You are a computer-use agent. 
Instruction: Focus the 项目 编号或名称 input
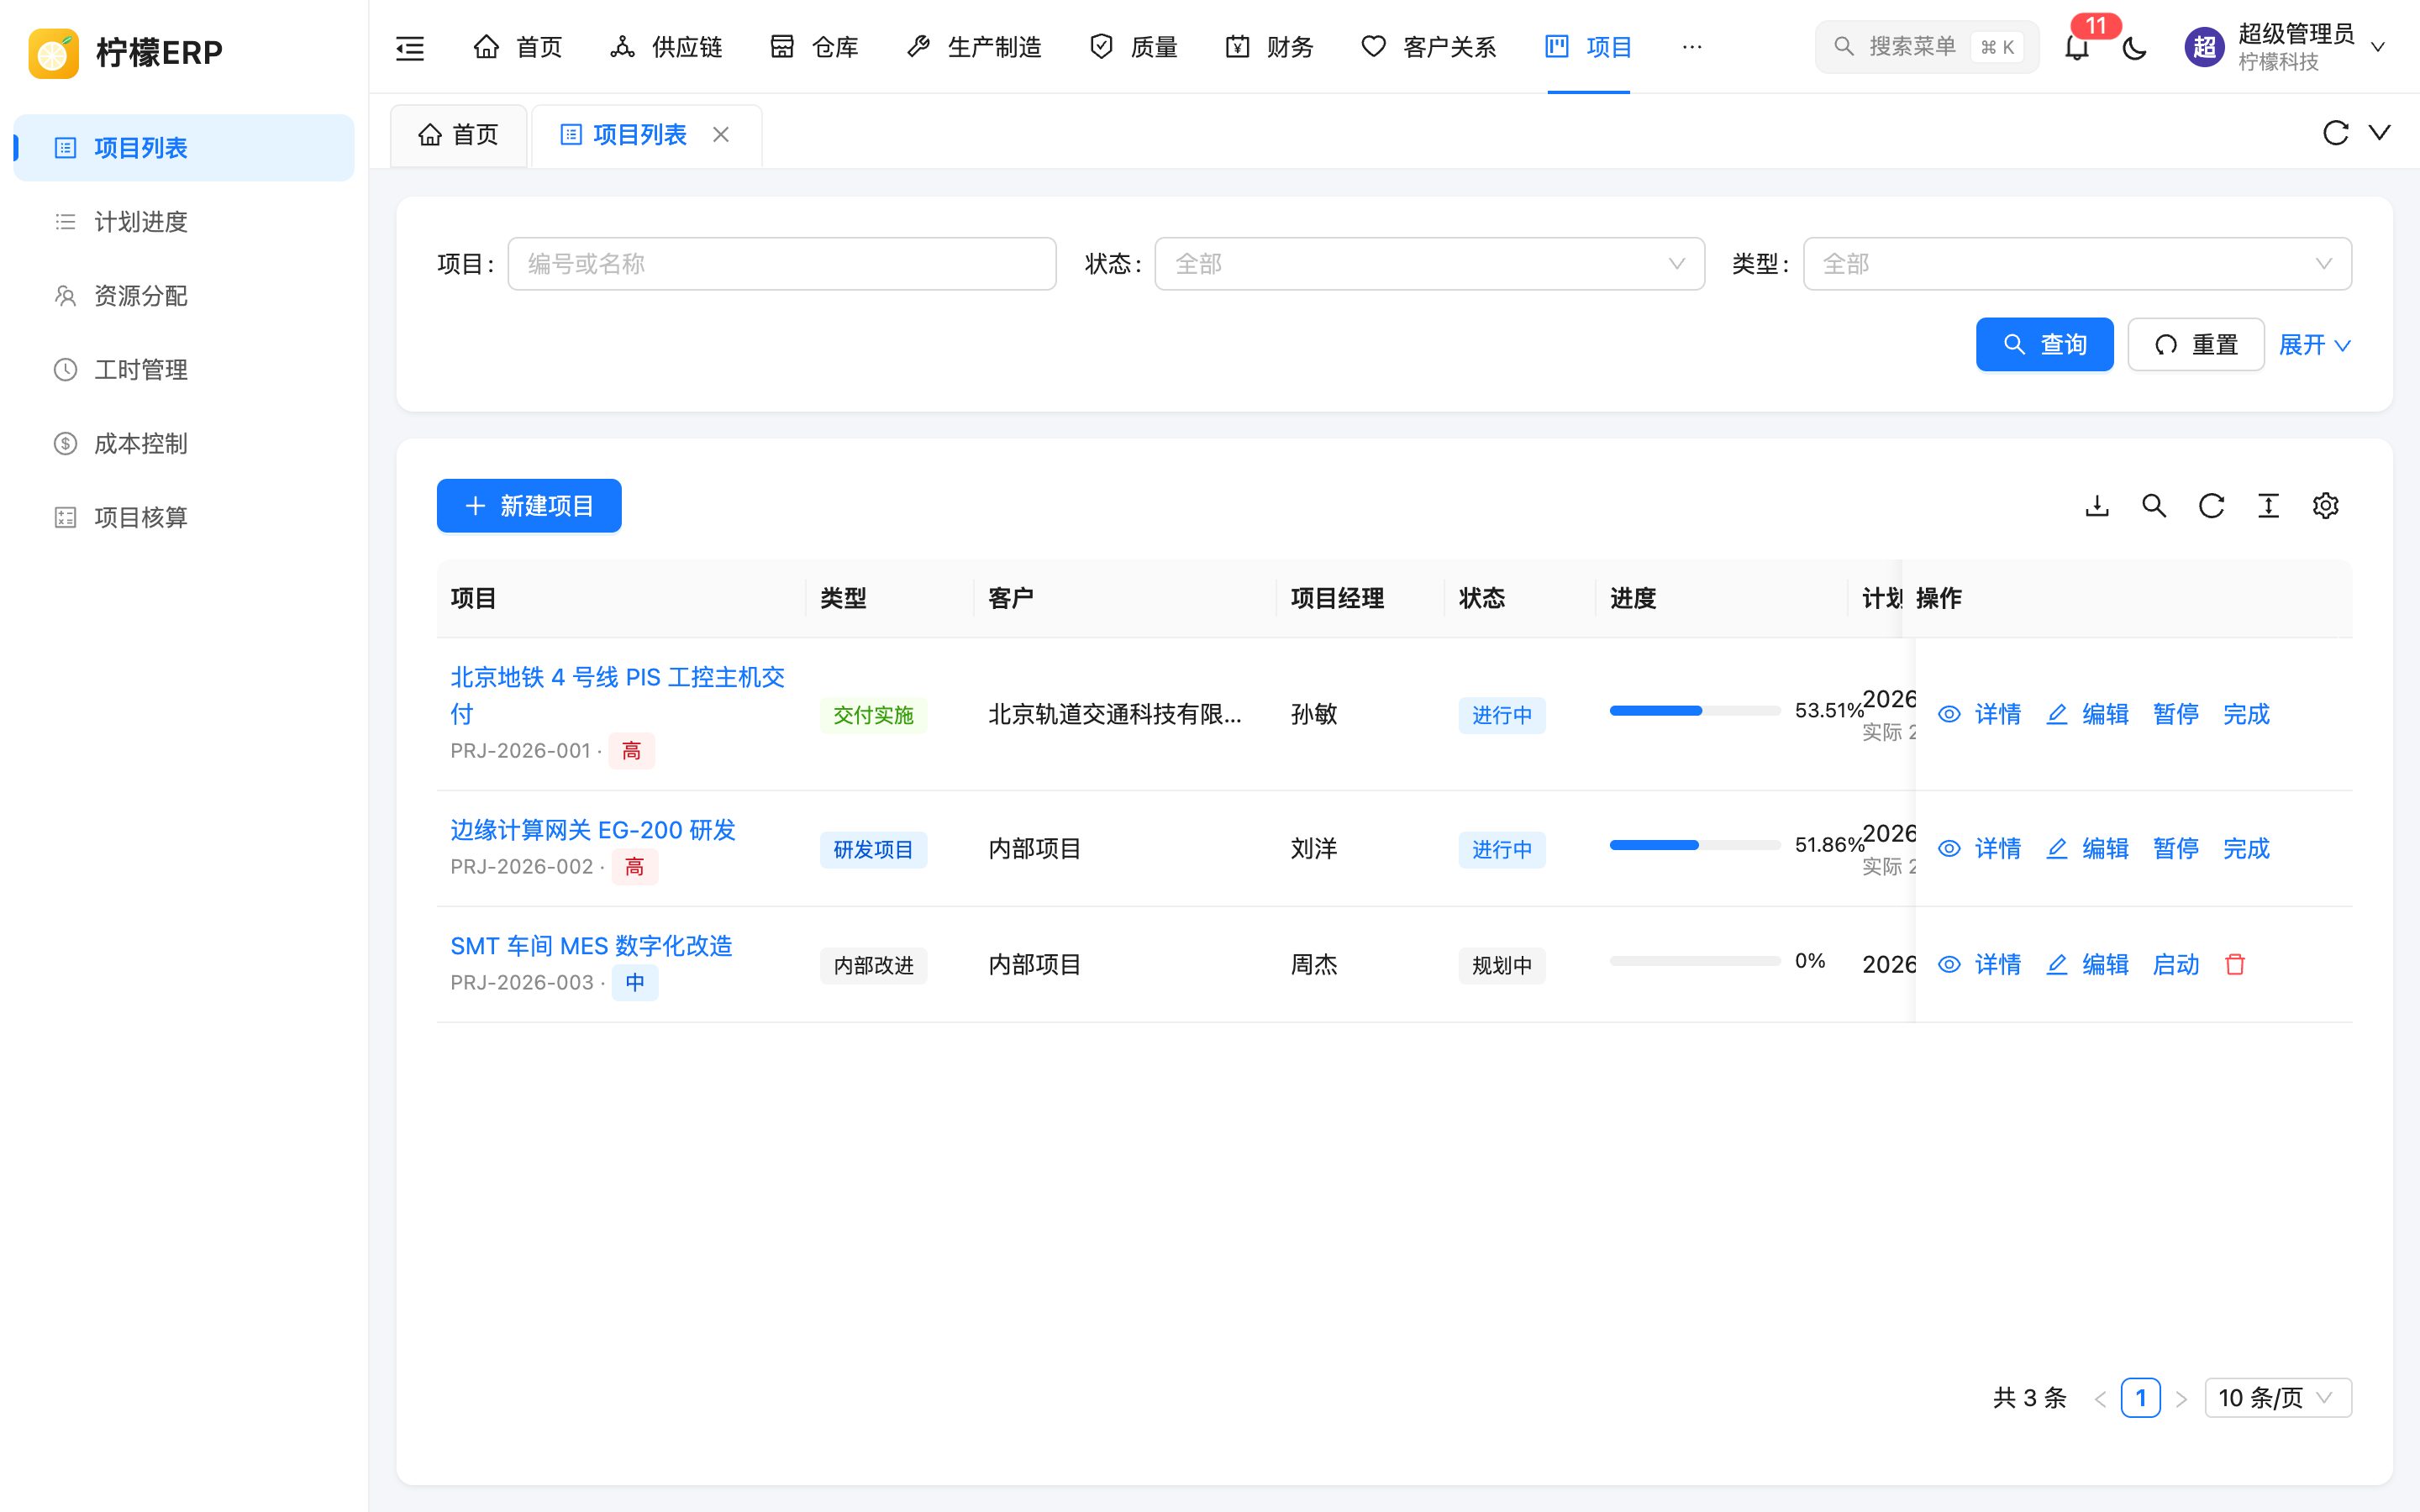pos(782,264)
